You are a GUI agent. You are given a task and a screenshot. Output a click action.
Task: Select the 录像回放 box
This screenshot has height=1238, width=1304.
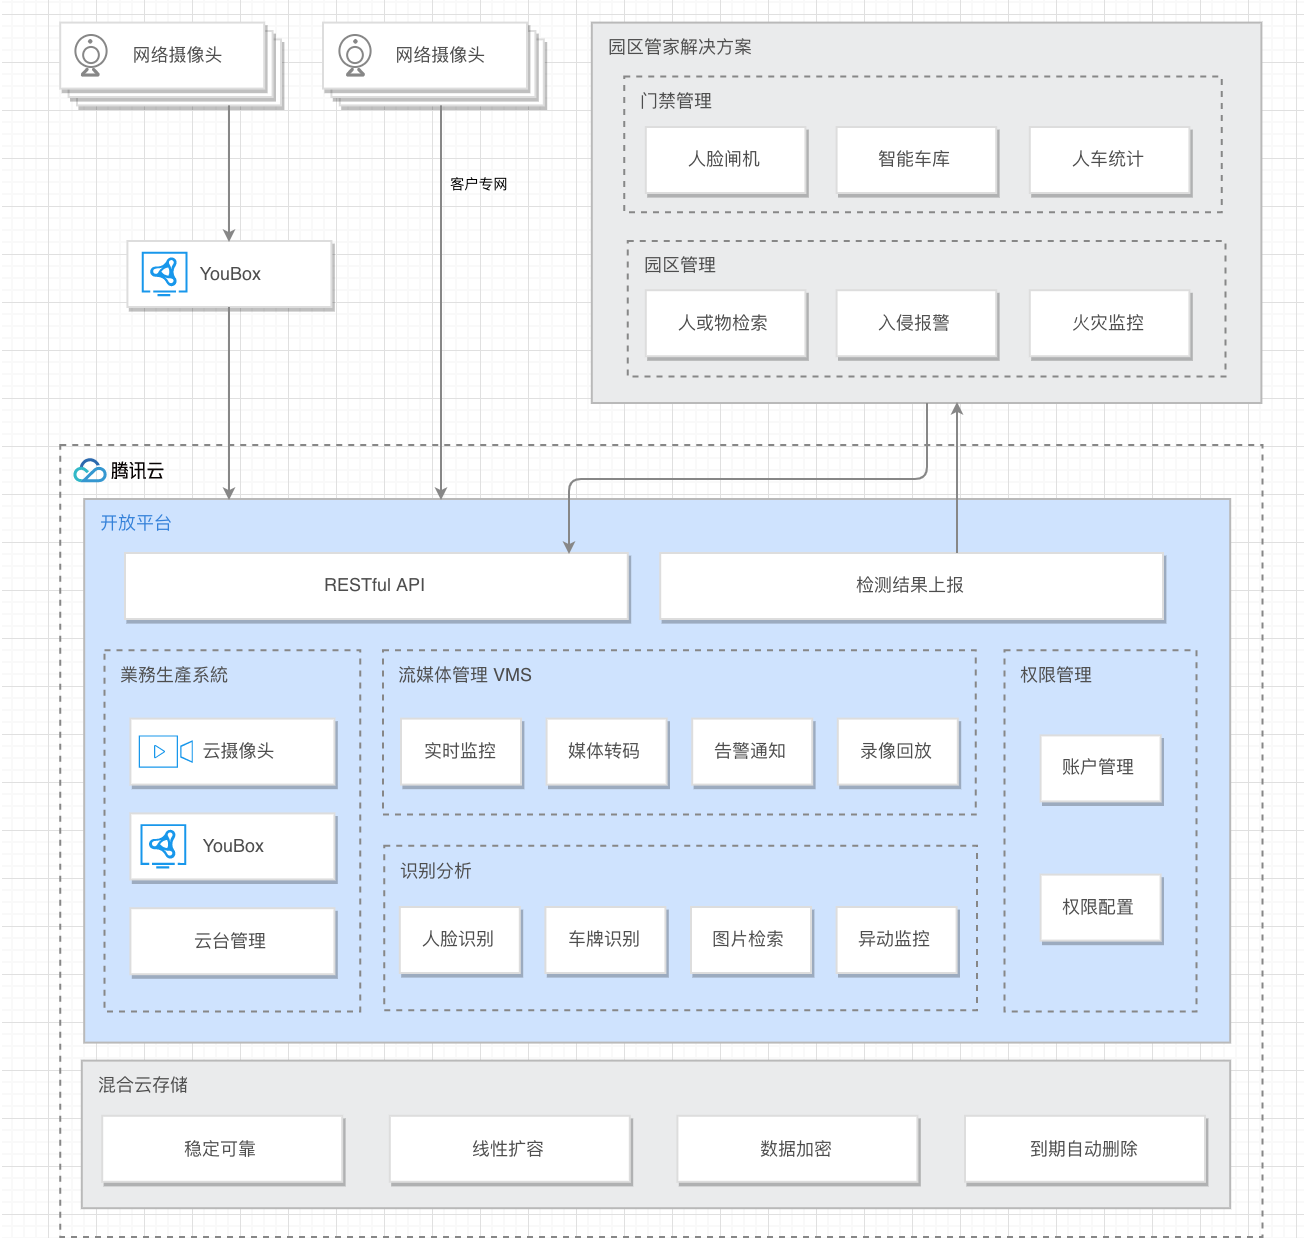(x=897, y=751)
